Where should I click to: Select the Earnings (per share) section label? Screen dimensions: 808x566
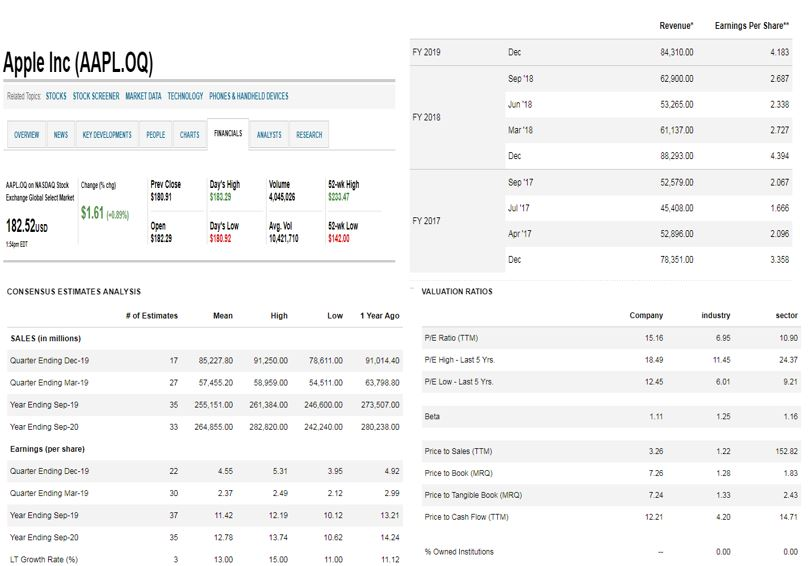(47, 449)
